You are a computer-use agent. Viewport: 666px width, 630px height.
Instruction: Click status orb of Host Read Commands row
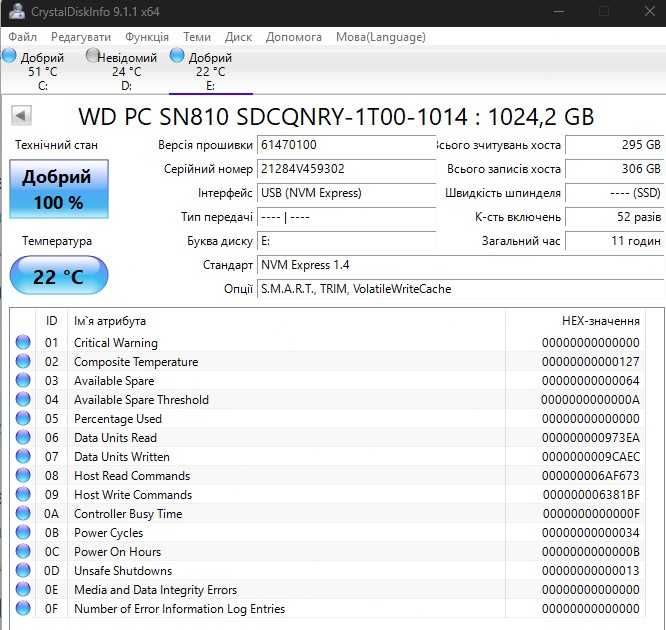tap(23, 475)
